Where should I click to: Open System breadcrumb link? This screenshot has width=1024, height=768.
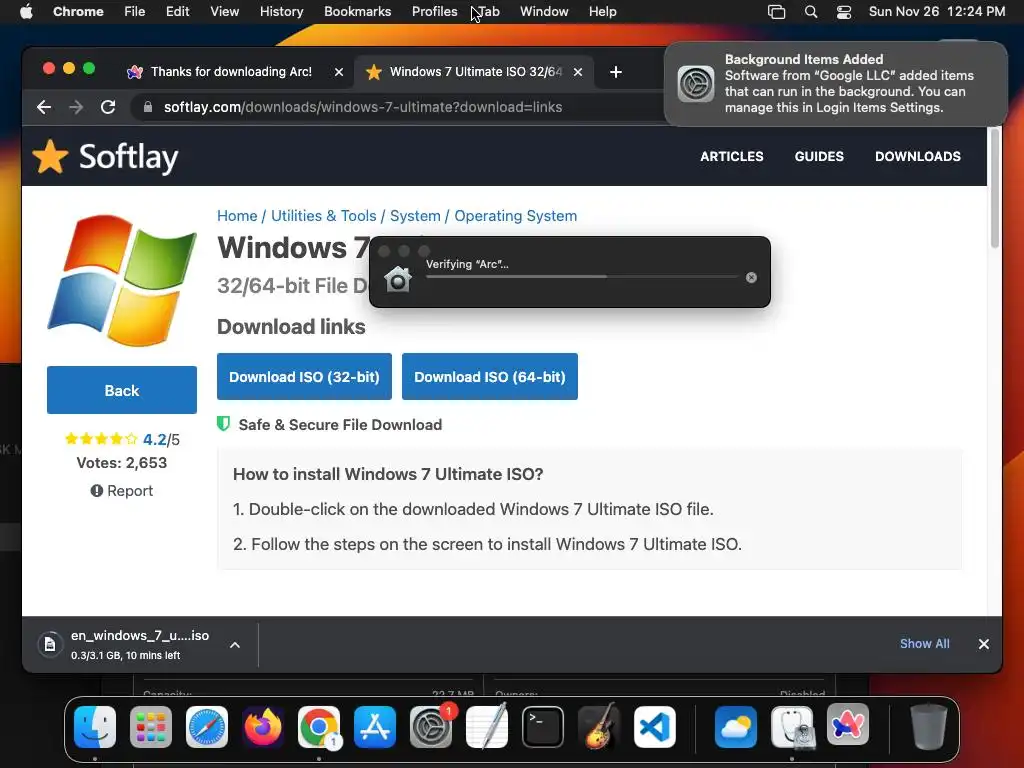pos(415,216)
